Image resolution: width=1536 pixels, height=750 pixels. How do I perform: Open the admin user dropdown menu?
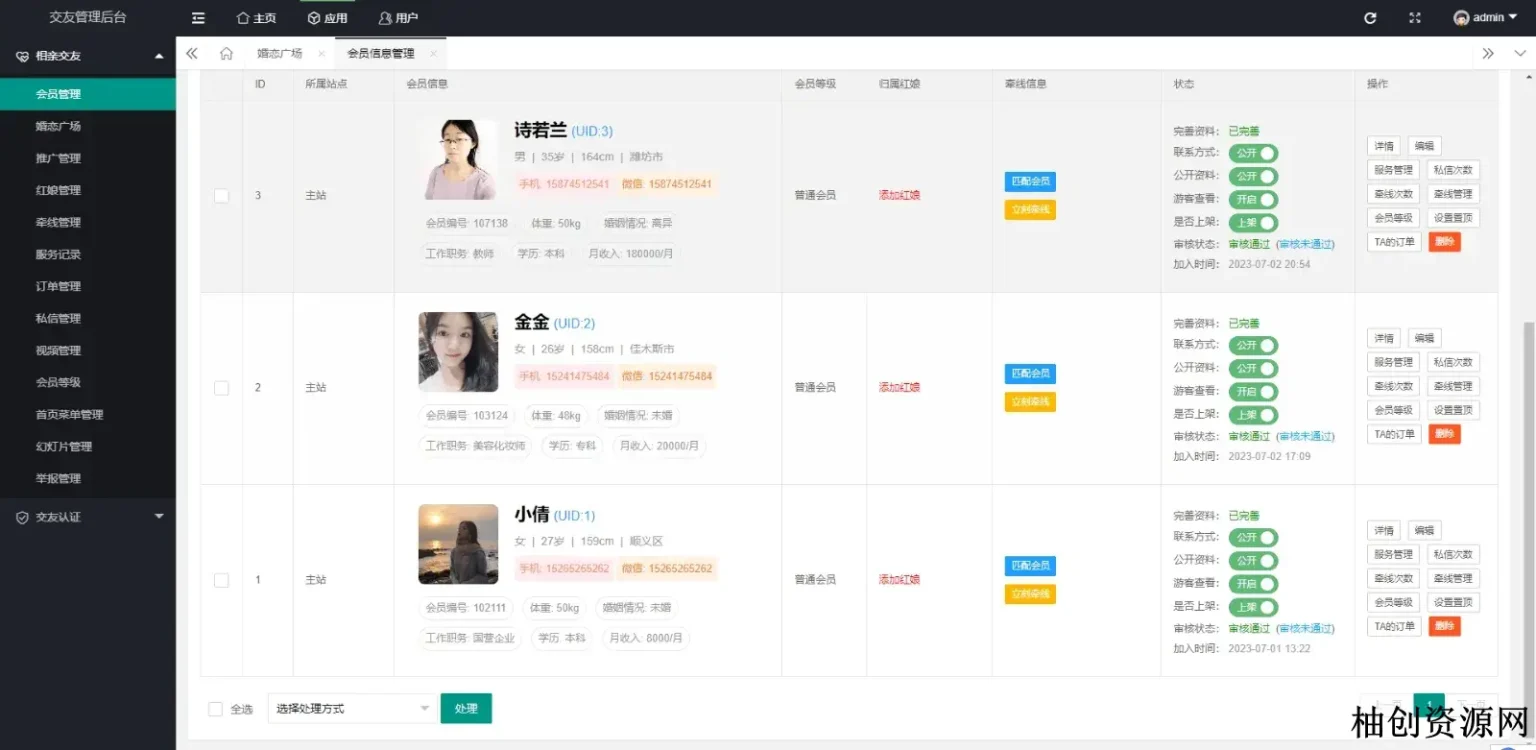pyautogui.click(x=1486, y=18)
